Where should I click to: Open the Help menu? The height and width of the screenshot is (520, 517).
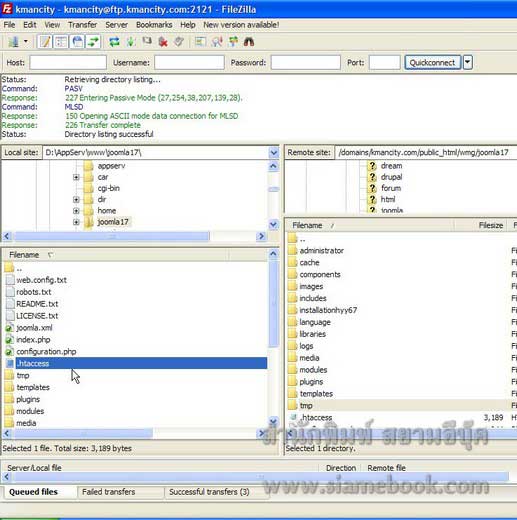click(x=188, y=25)
